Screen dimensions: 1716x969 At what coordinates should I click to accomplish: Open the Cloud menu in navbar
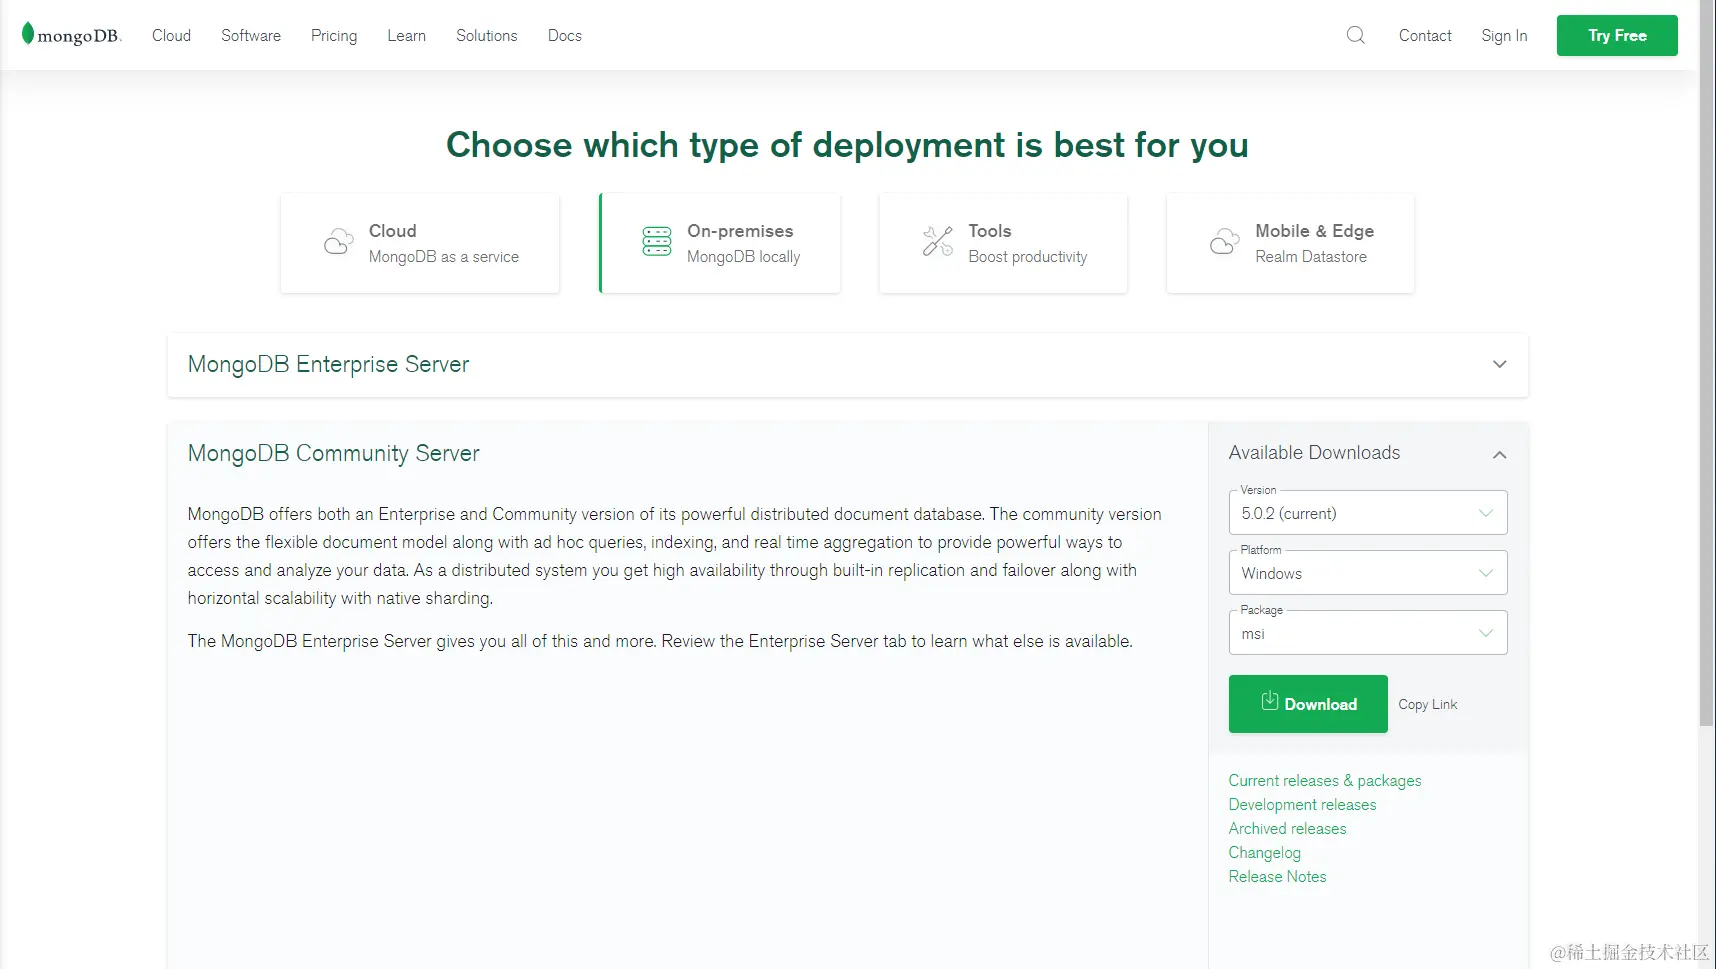click(171, 36)
